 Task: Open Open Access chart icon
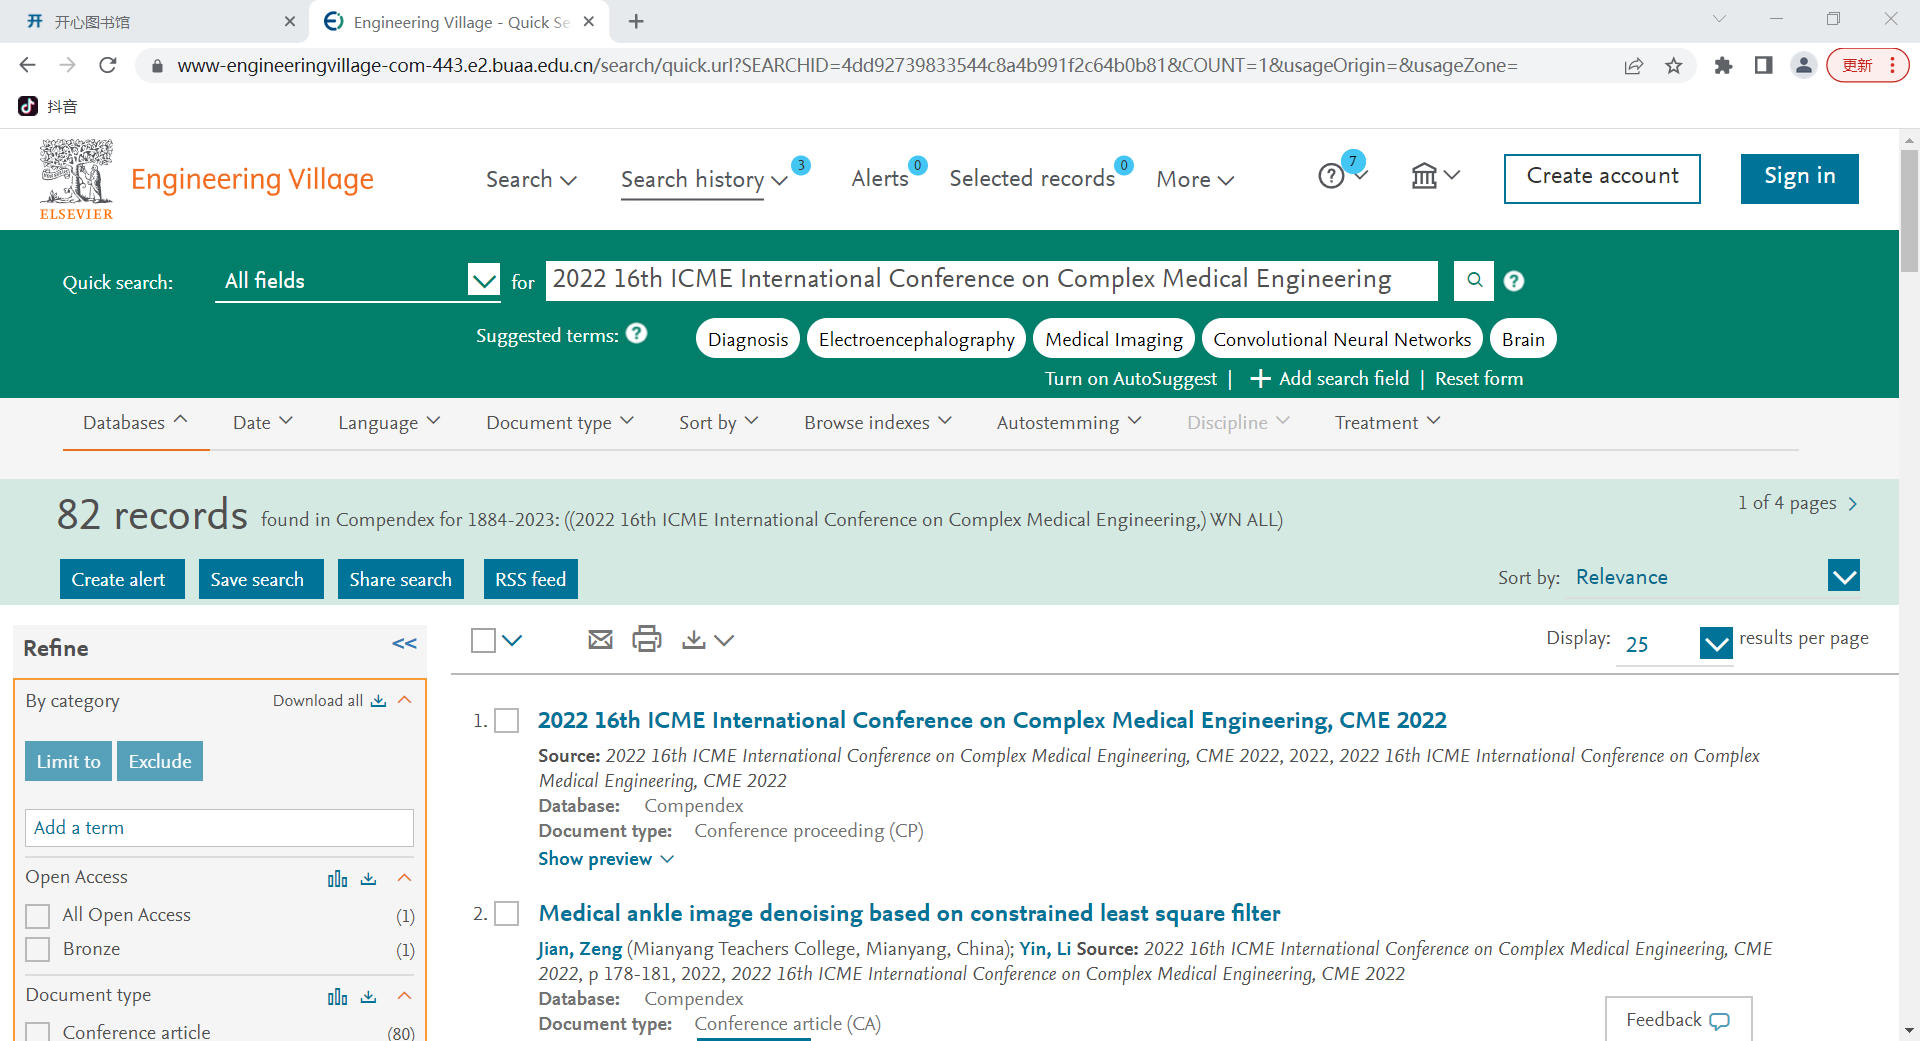click(338, 878)
